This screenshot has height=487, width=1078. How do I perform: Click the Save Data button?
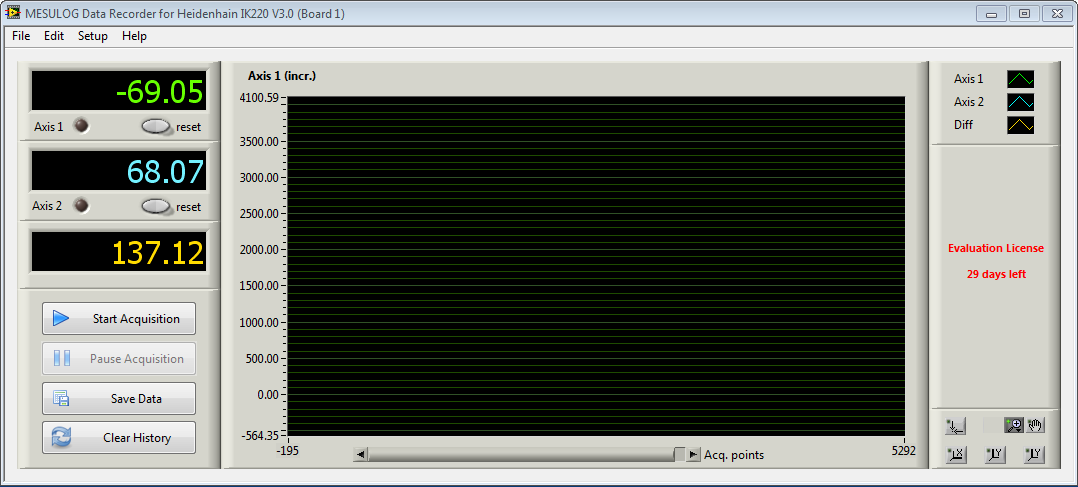pyautogui.click(x=119, y=398)
